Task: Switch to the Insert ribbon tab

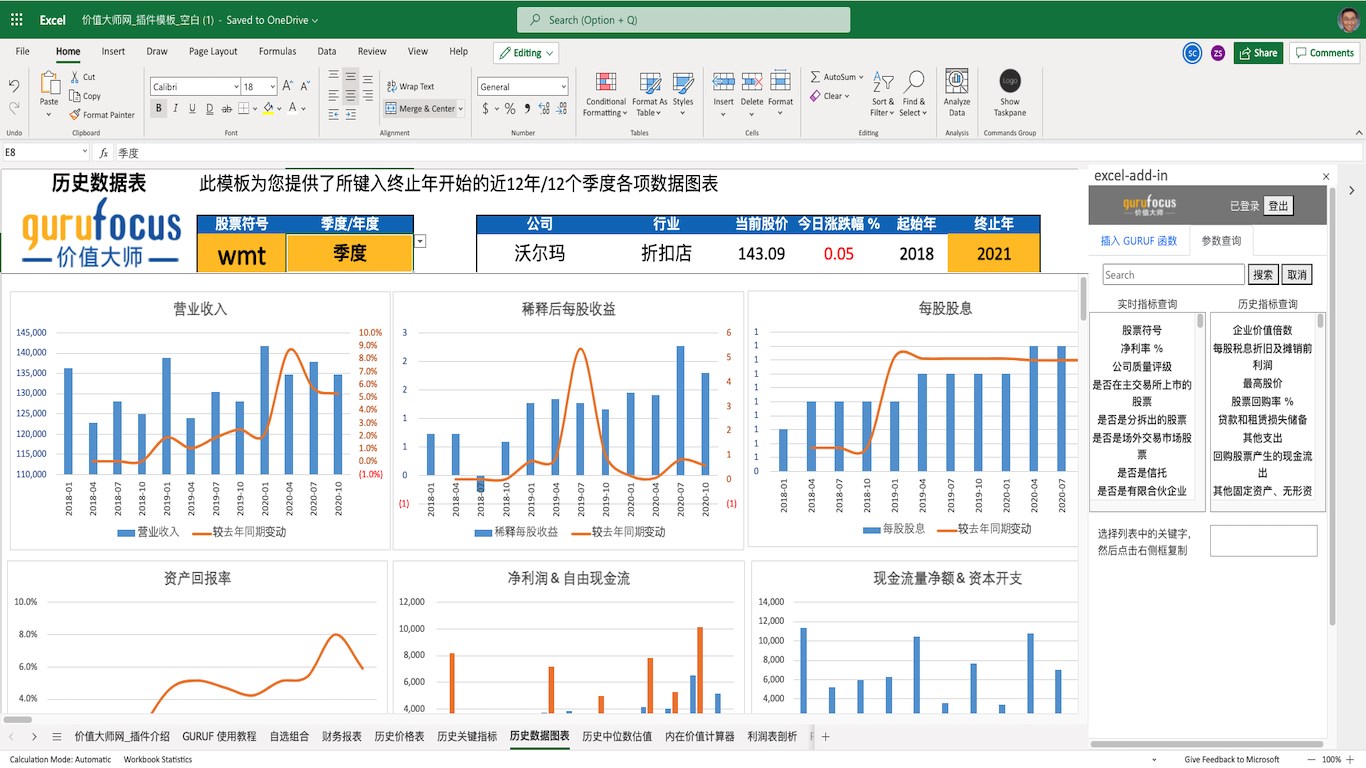Action: tap(113, 52)
